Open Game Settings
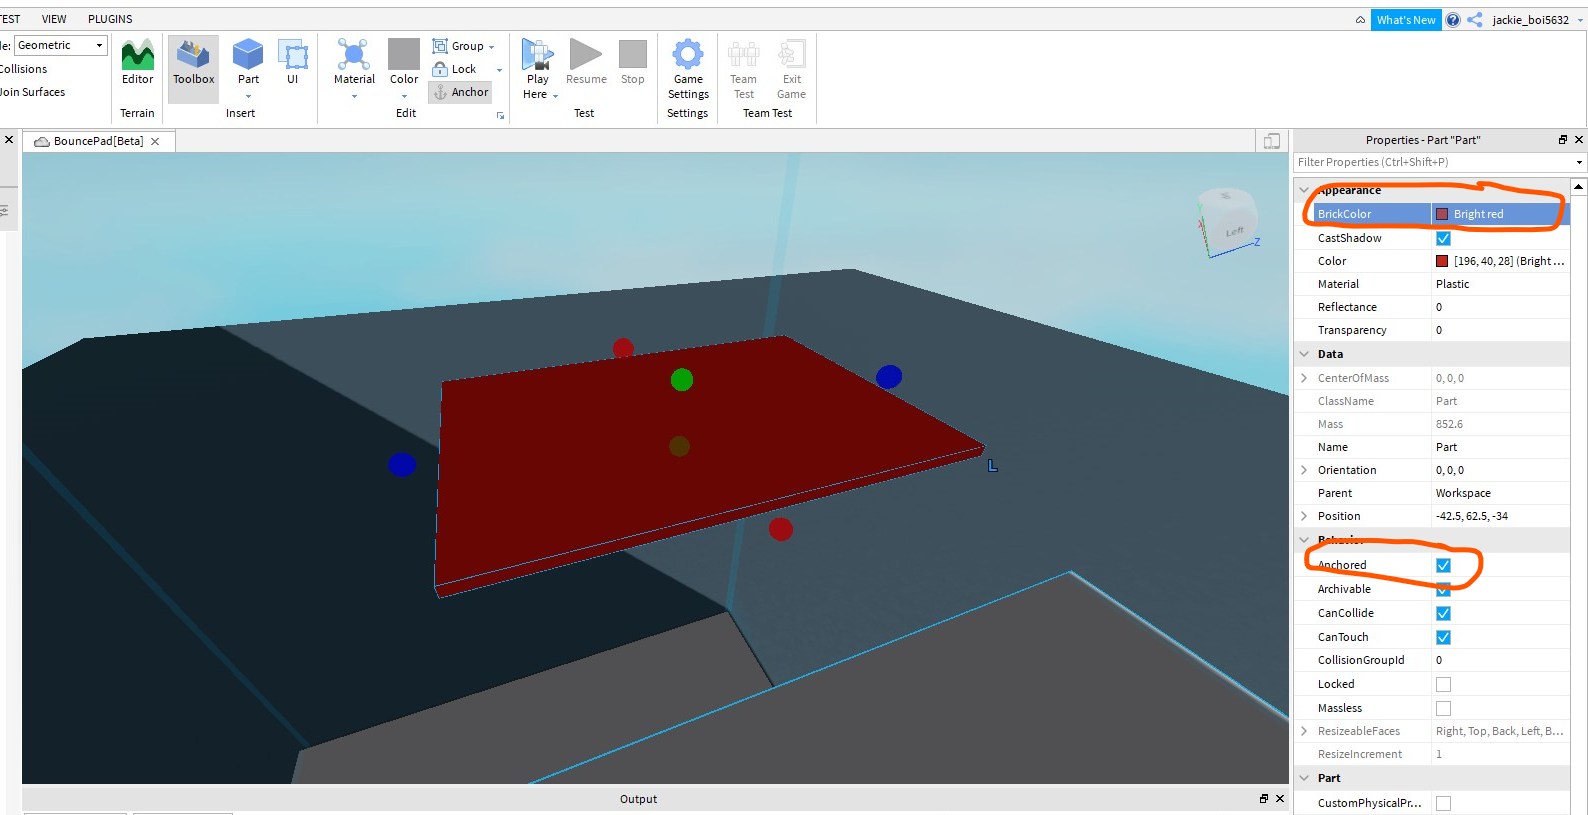Image resolution: width=1588 pixels, height=815 pixels. tap(688, 68)
